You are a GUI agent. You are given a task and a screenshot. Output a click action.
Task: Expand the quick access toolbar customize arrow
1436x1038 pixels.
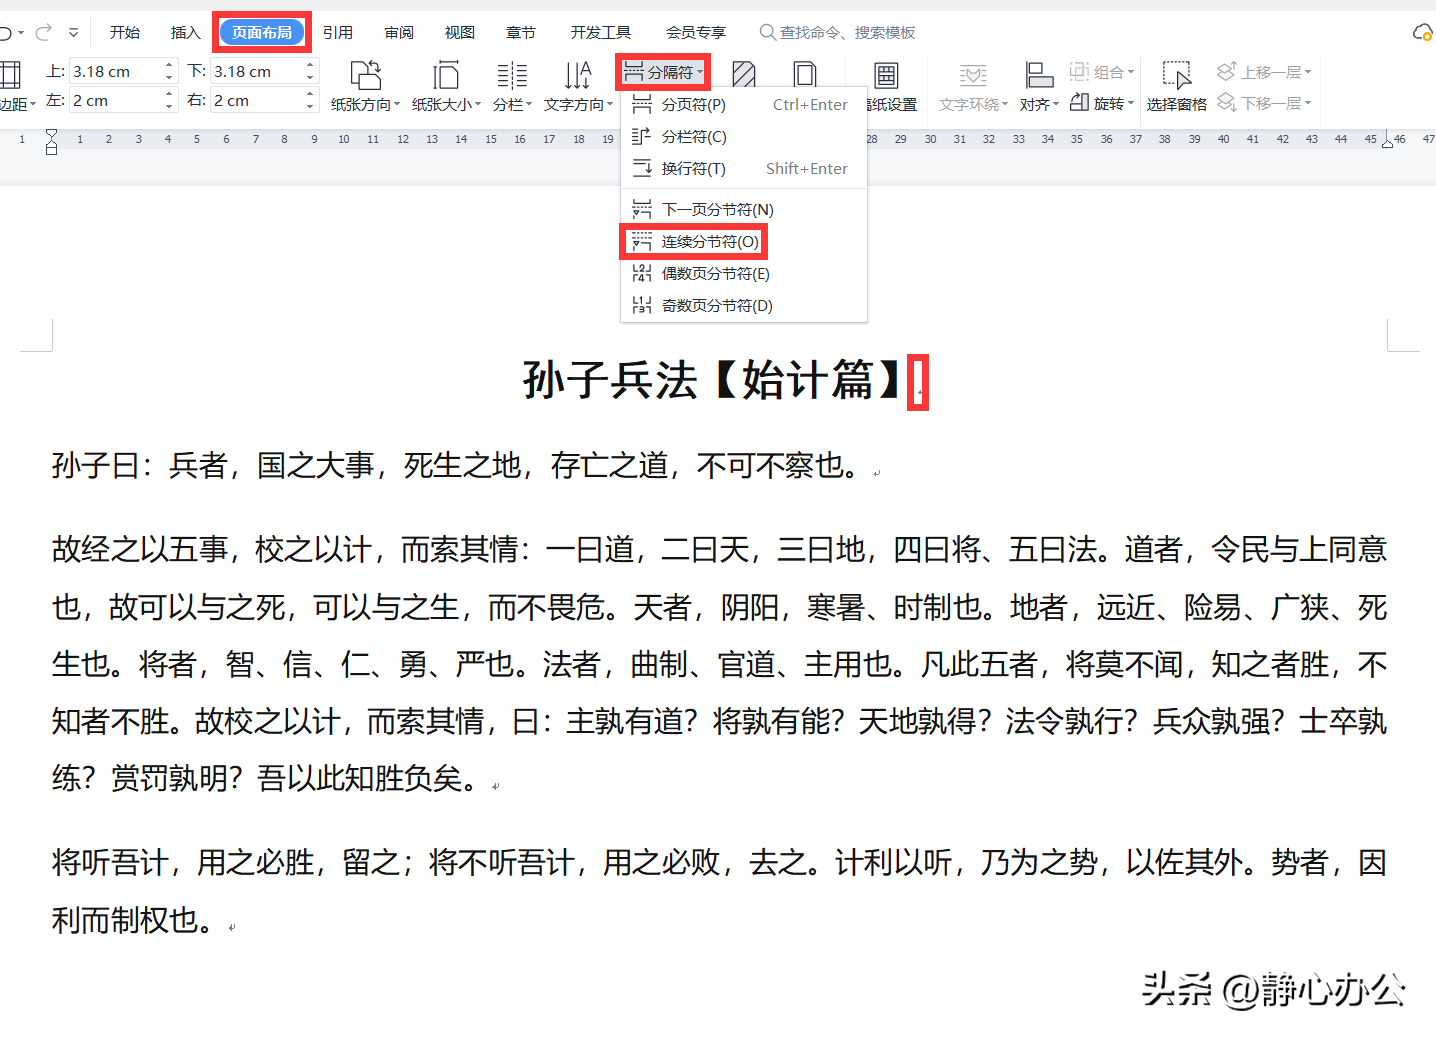pos(74,33)
